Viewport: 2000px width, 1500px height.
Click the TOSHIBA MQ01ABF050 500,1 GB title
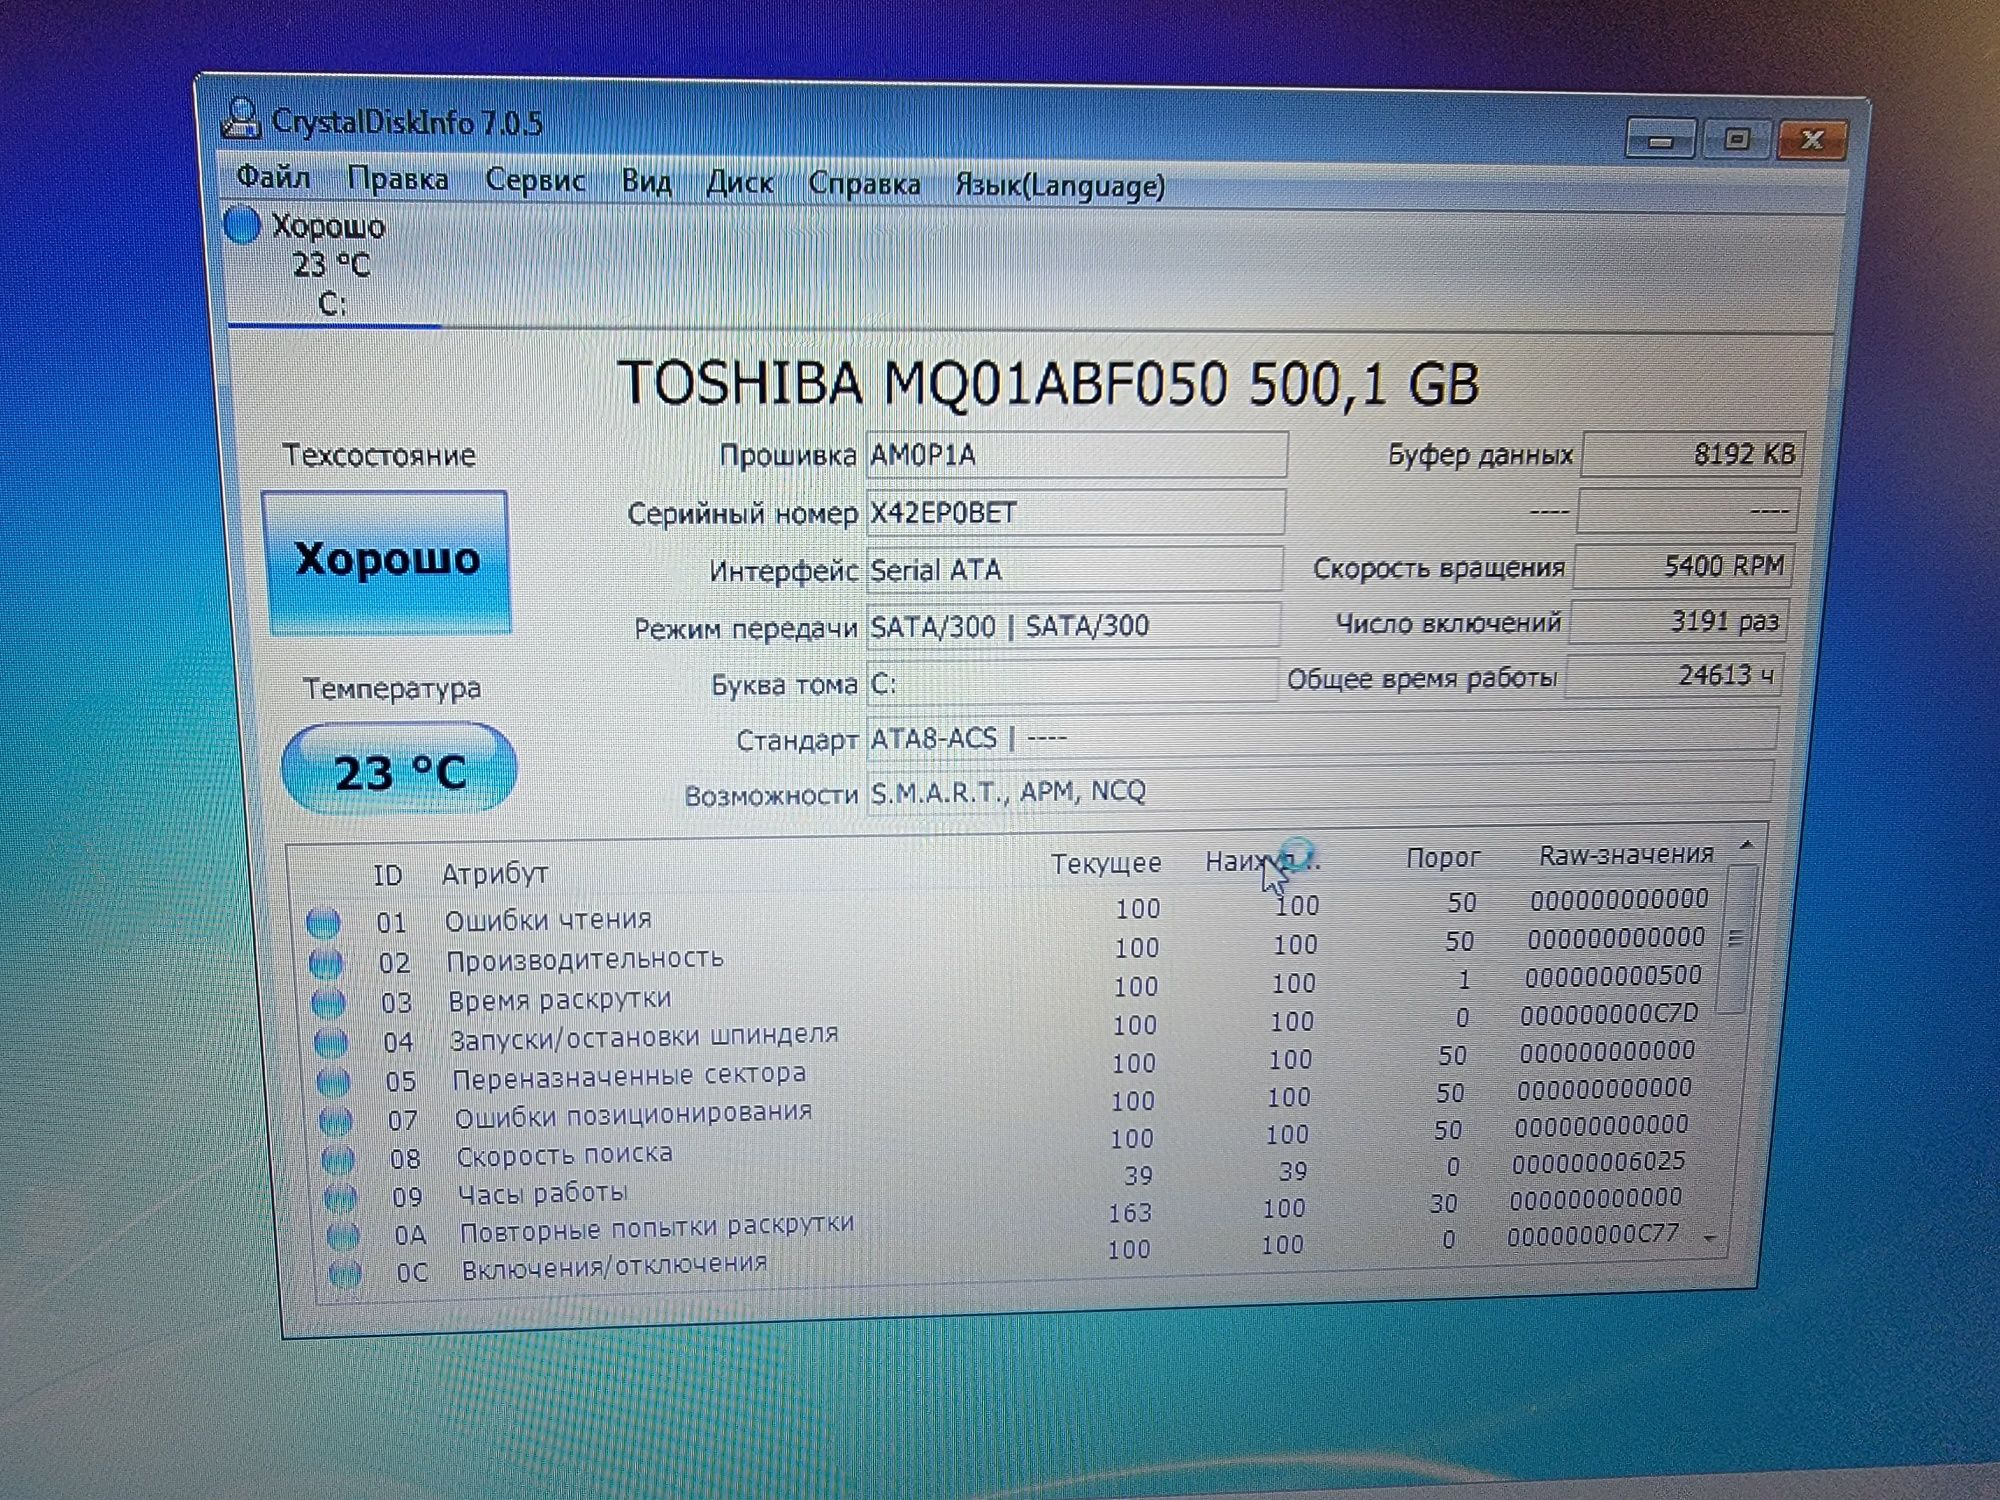[x=1048, y=383]
